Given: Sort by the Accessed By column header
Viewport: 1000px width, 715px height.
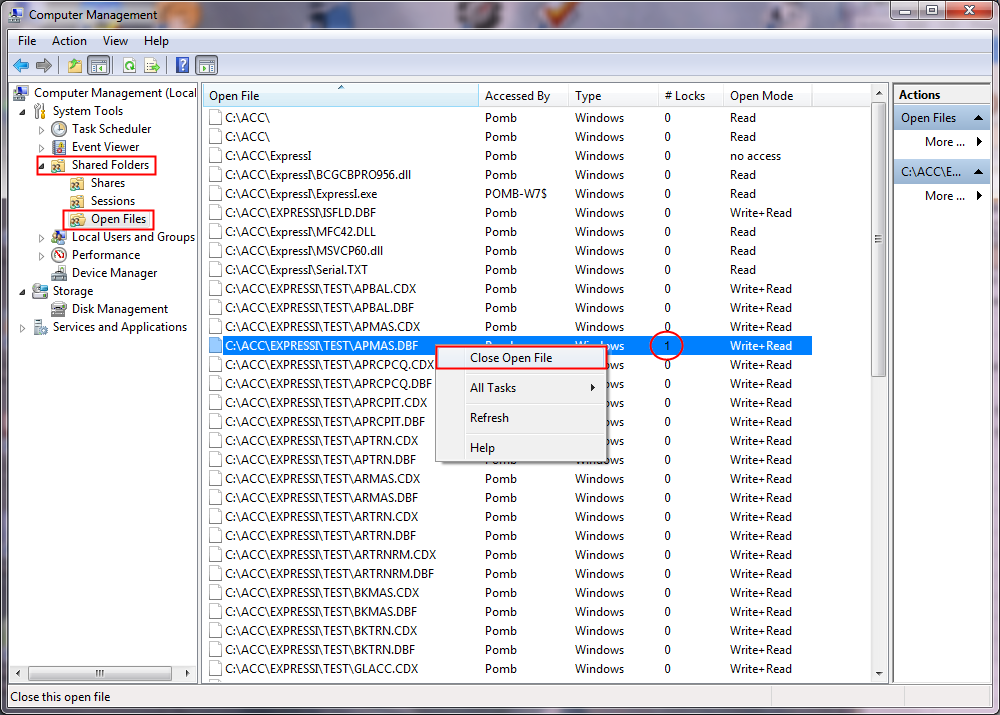Looking at the screenshot, I should 515,95.
